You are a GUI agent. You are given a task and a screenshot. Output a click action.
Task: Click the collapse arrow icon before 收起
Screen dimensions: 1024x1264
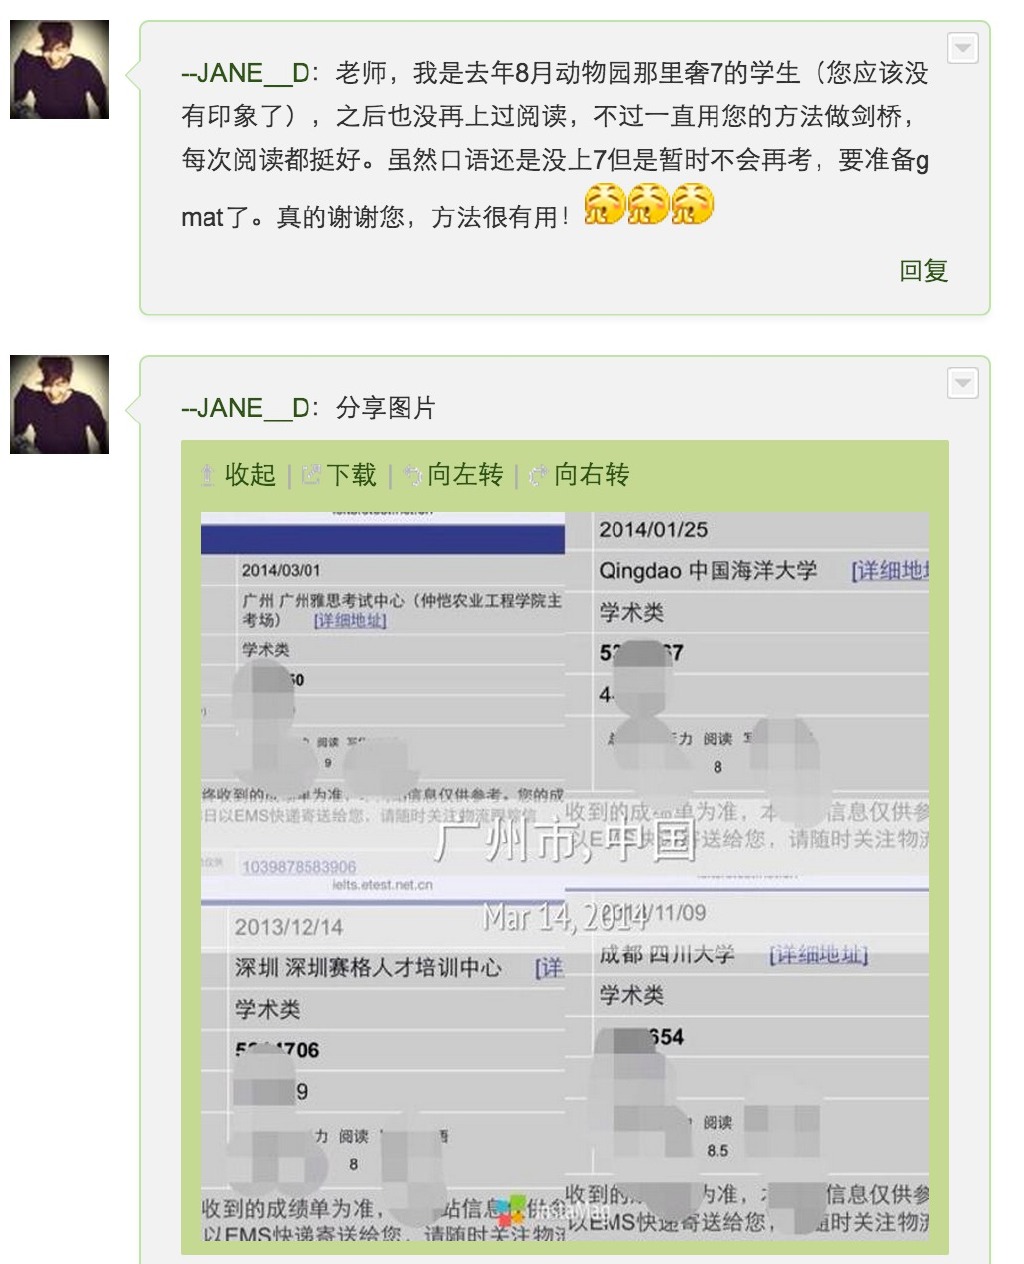[x=208, y=476]
